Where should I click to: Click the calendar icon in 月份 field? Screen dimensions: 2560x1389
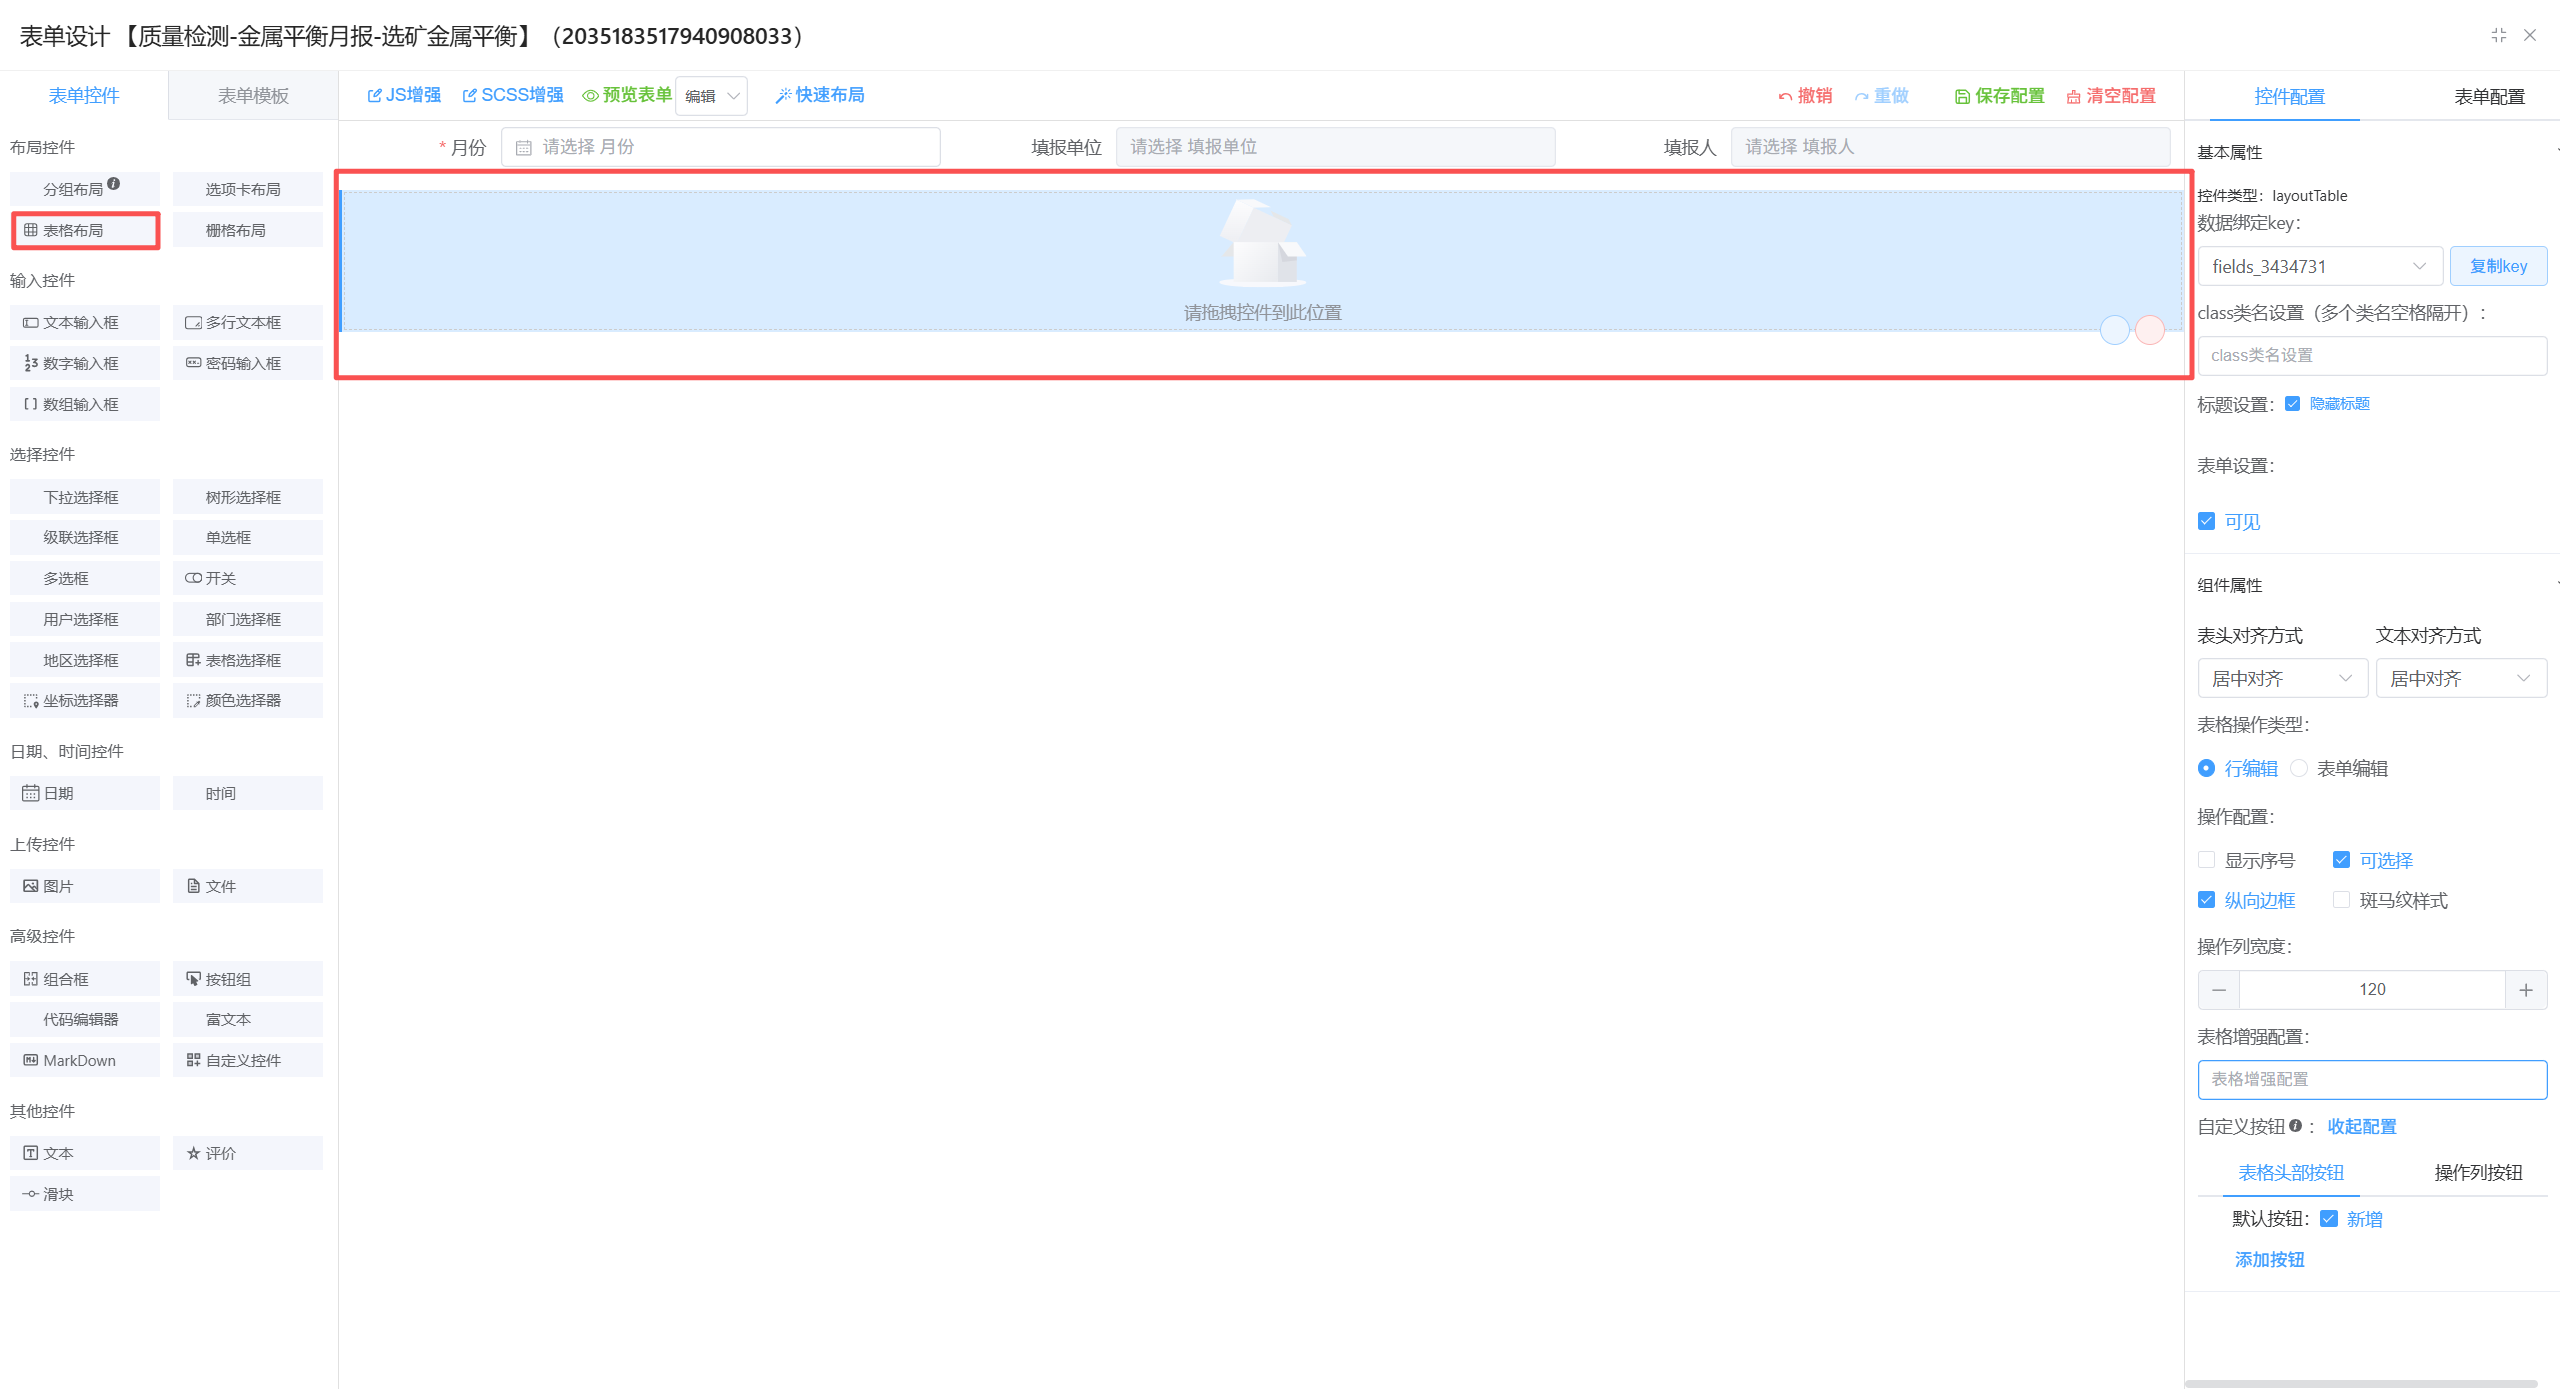pos(523,148)
